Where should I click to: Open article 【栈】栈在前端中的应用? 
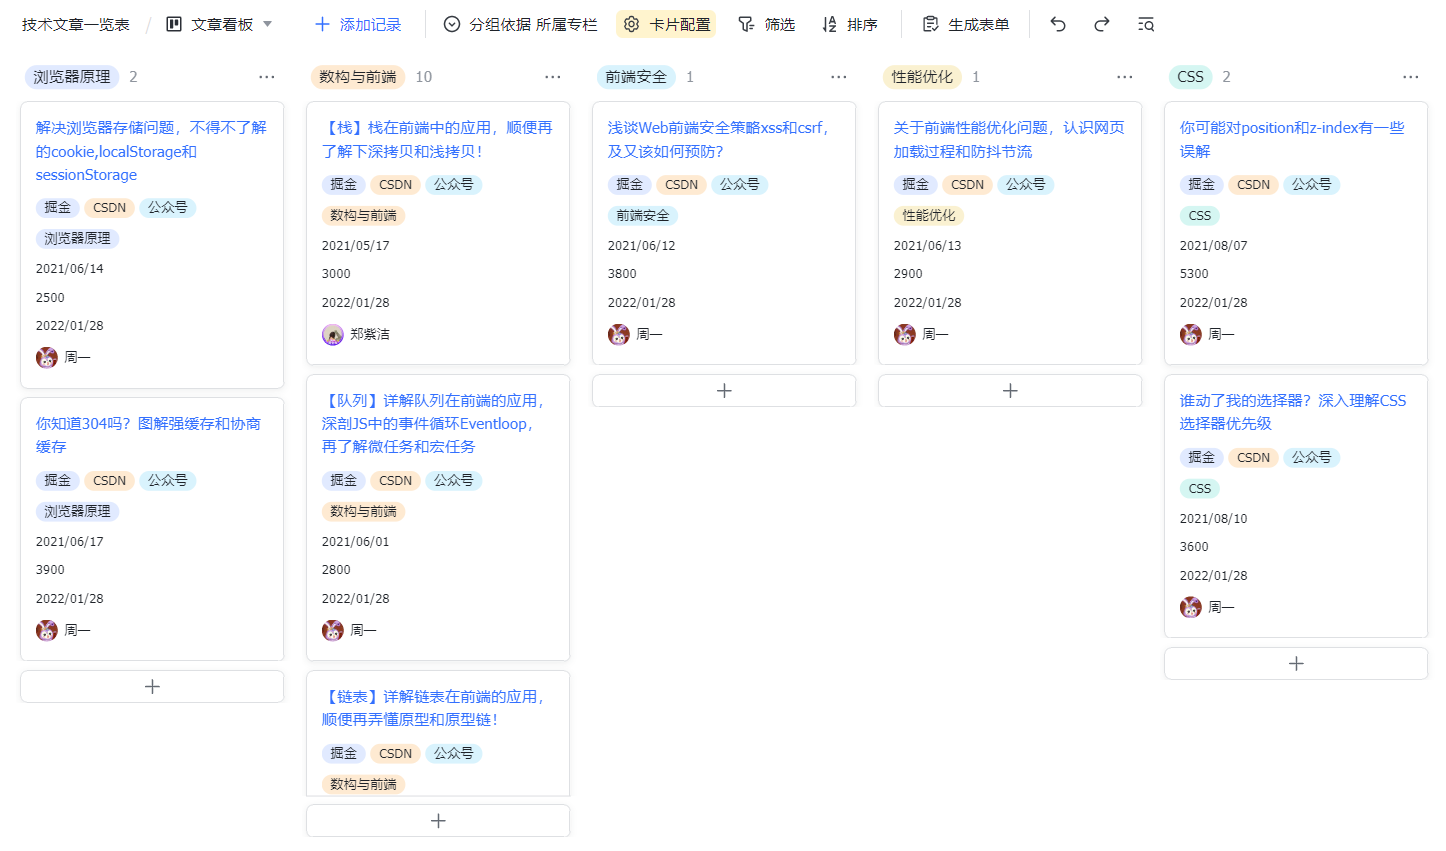tap(437, 139)
